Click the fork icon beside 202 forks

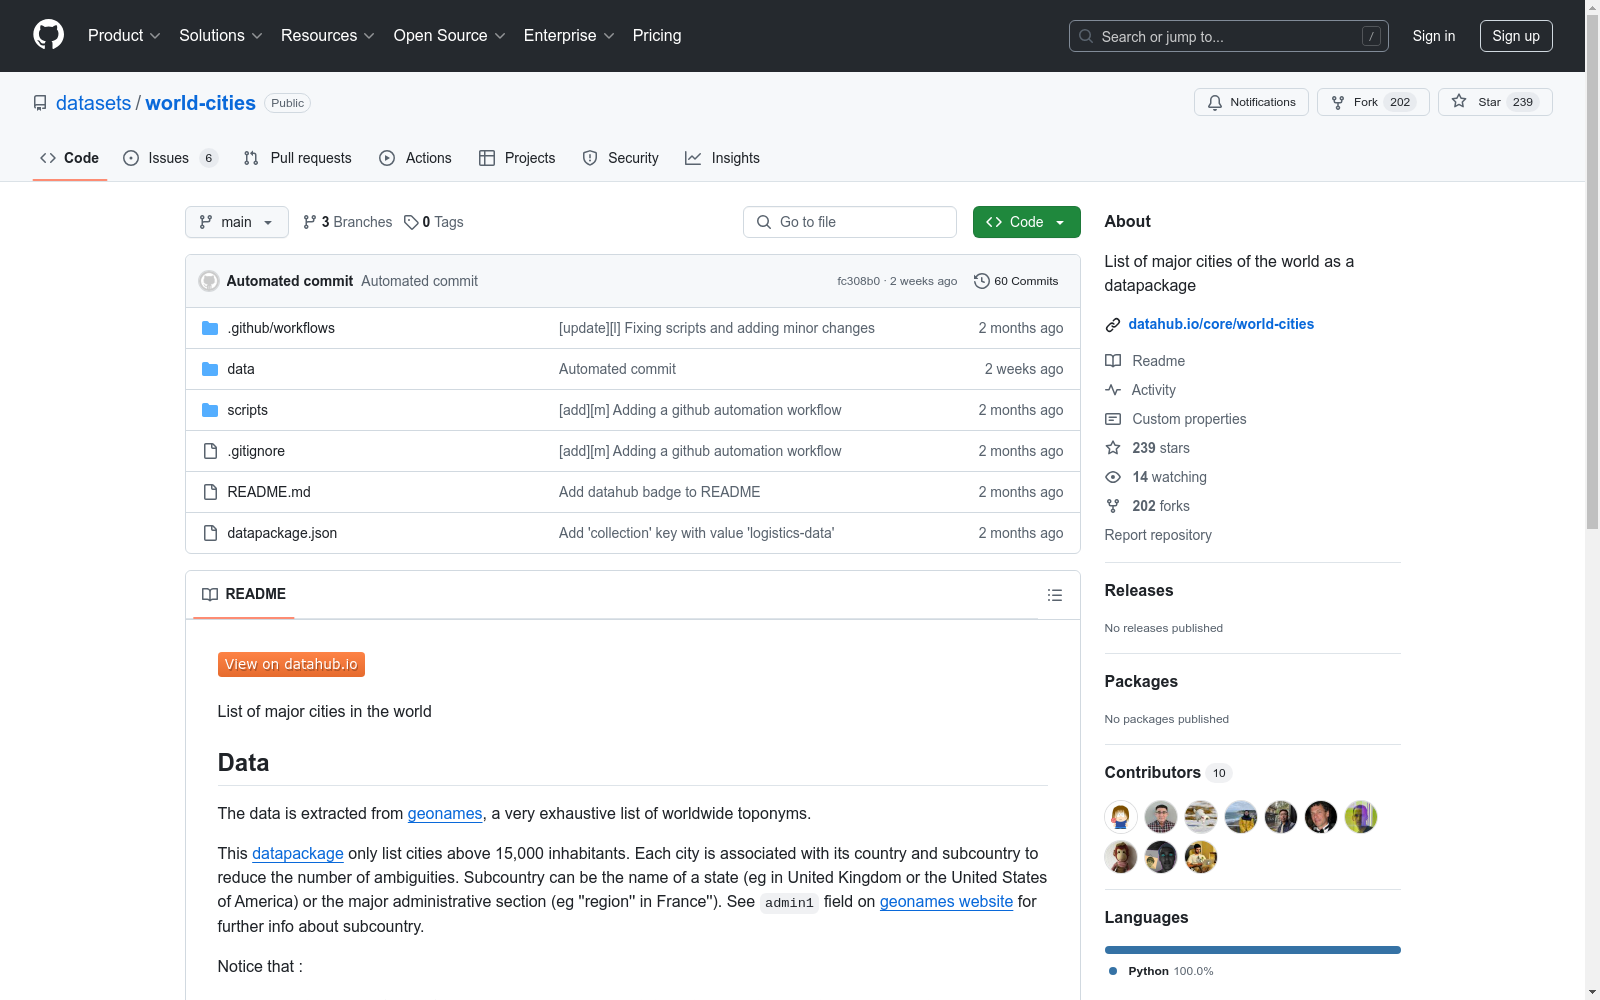[1113, 506]
